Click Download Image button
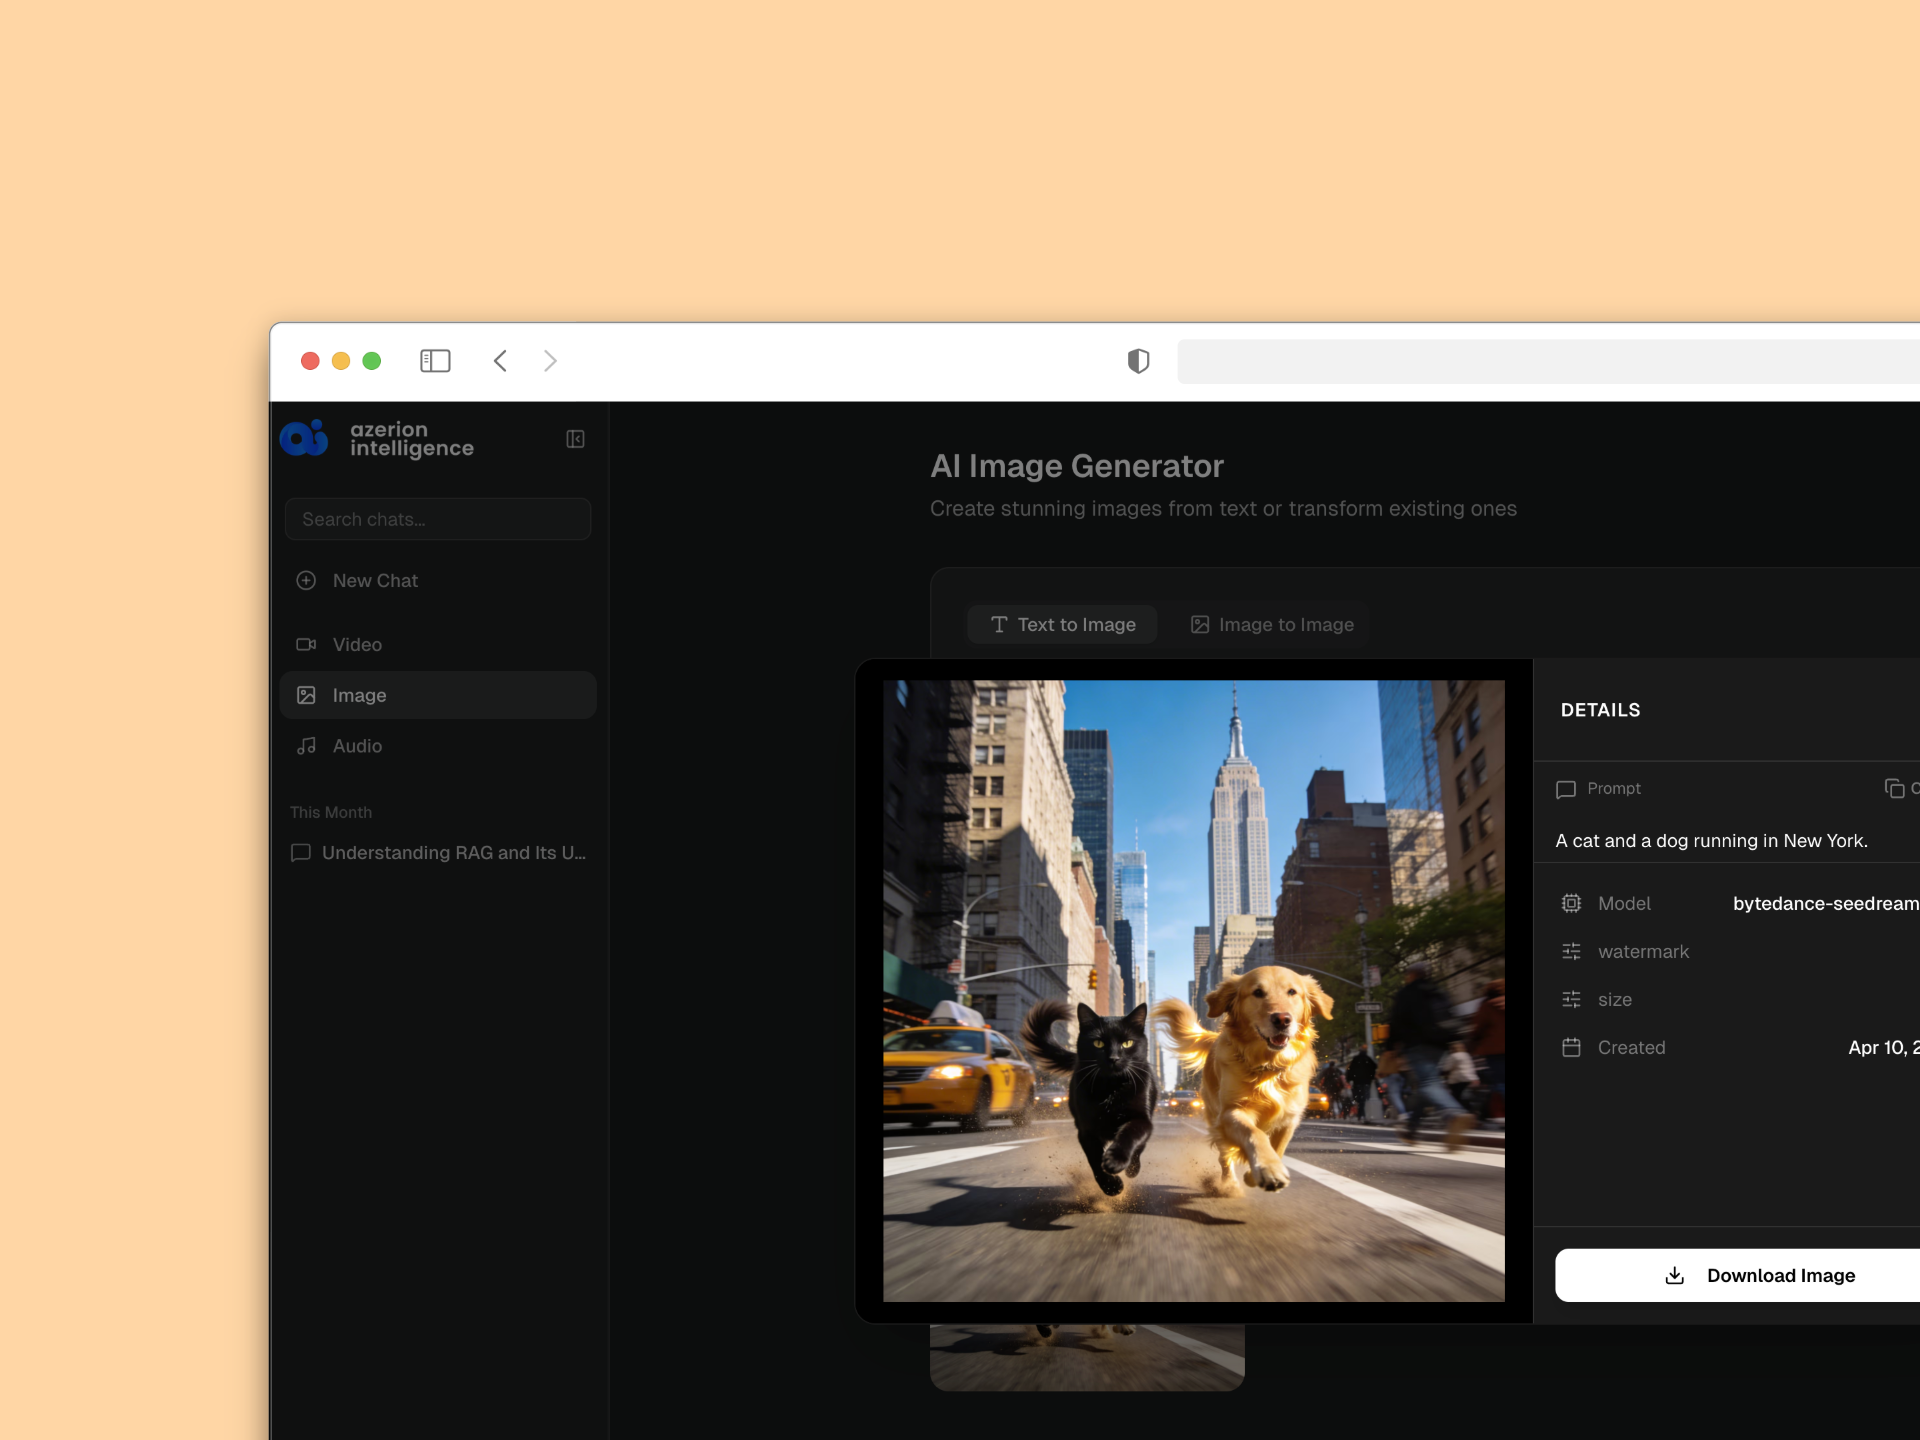Screen dimensions: 1920x1440 tap(1760, 1275)
